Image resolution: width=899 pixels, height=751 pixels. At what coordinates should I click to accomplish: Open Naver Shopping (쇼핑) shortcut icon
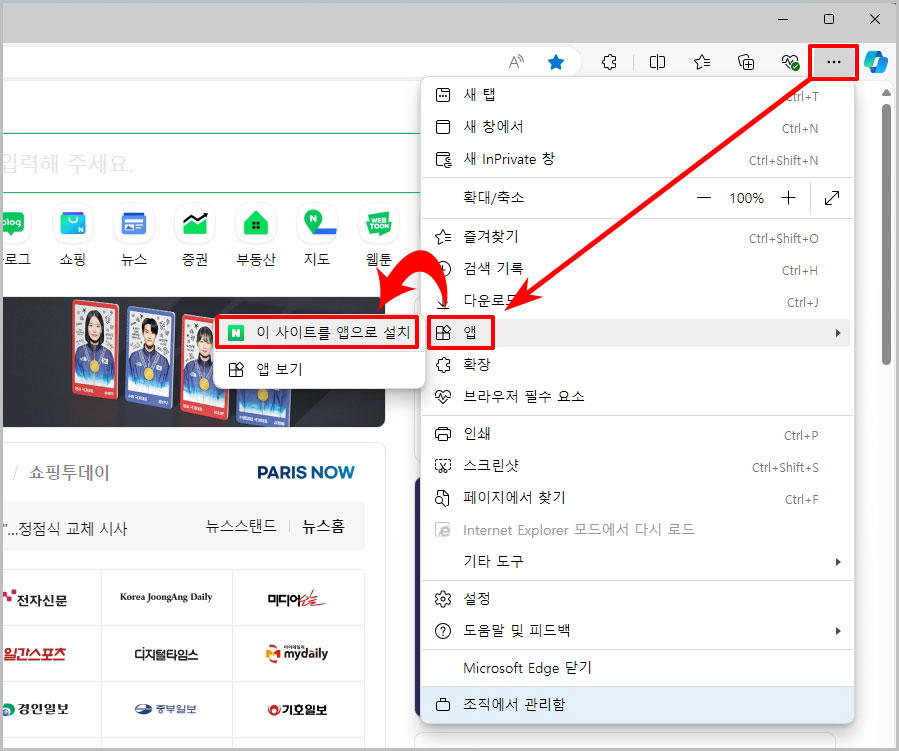[x=73, y=223]
